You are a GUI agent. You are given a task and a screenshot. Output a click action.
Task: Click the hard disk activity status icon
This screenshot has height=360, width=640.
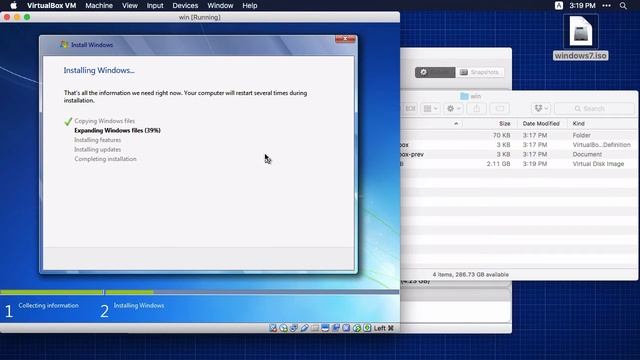pyautogui.click(x=273, y=328)
